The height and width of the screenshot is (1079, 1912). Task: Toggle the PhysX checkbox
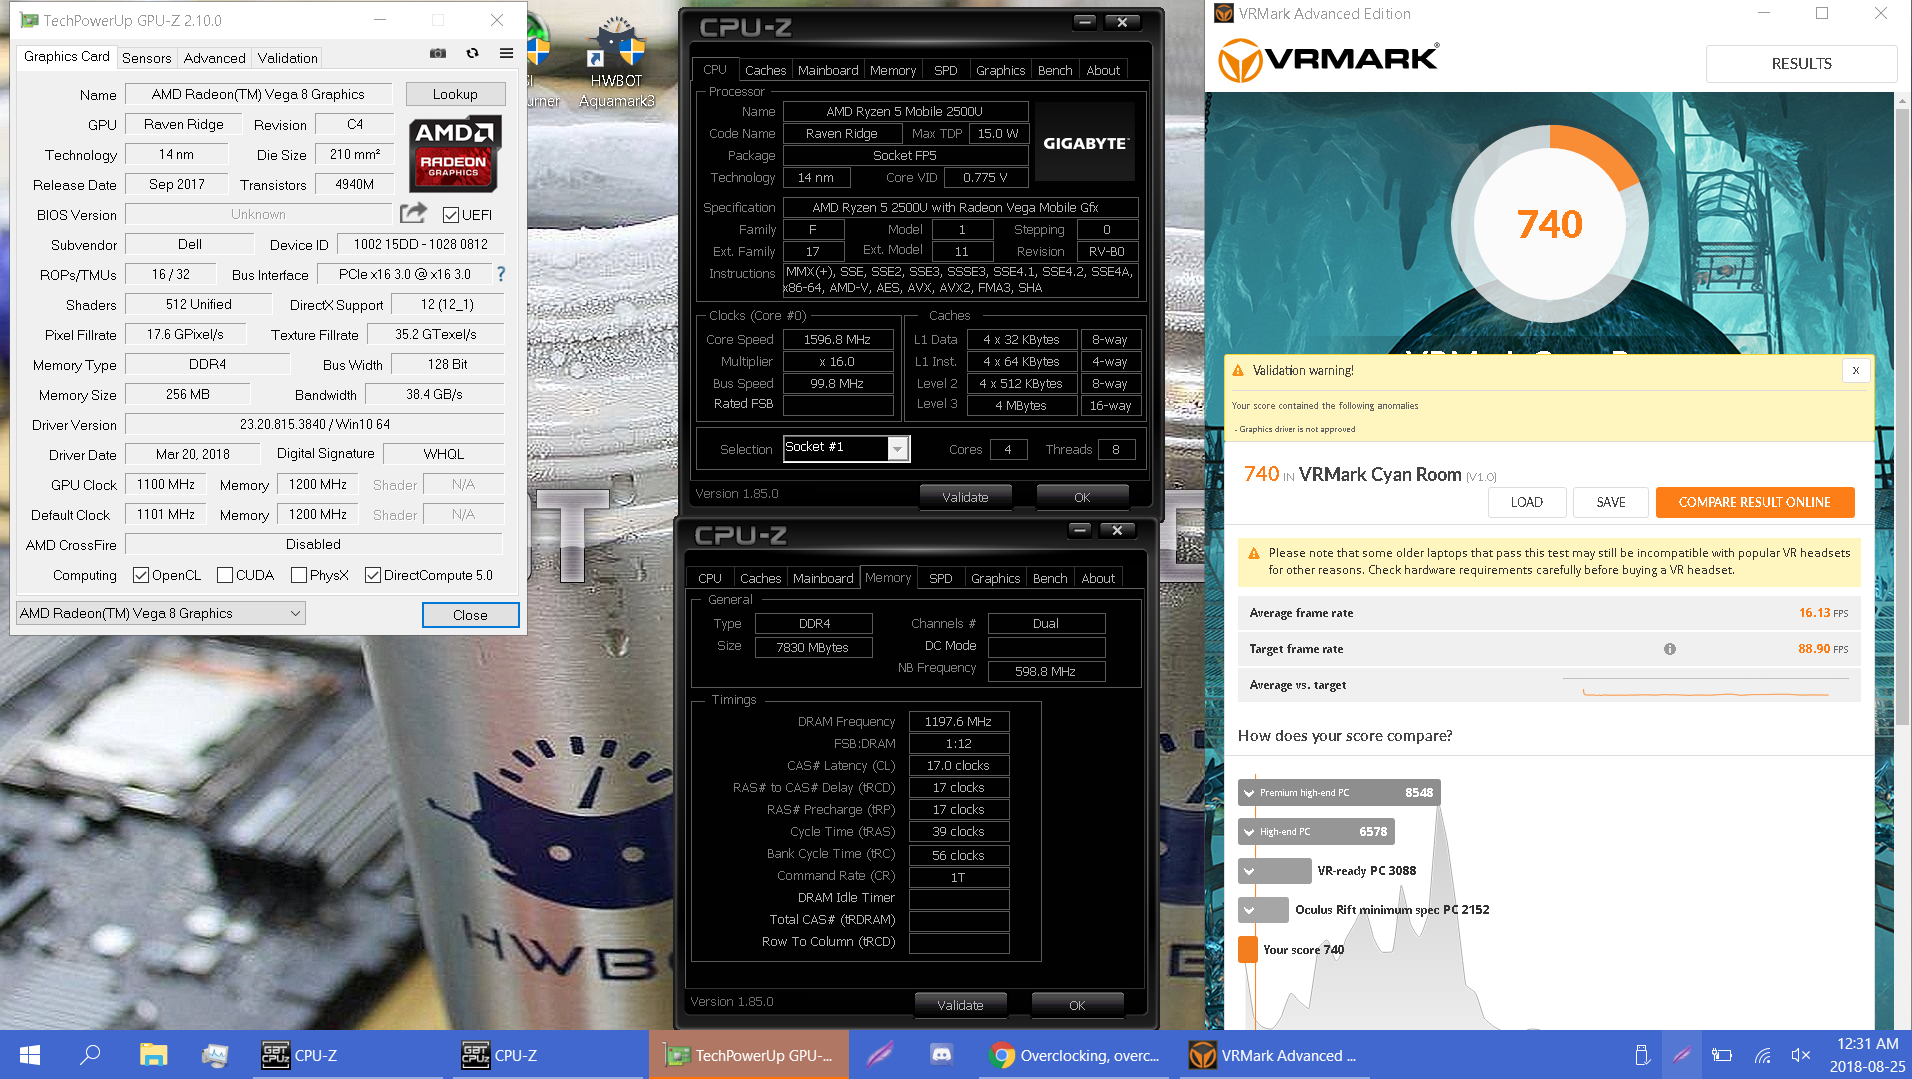point(299,575)
